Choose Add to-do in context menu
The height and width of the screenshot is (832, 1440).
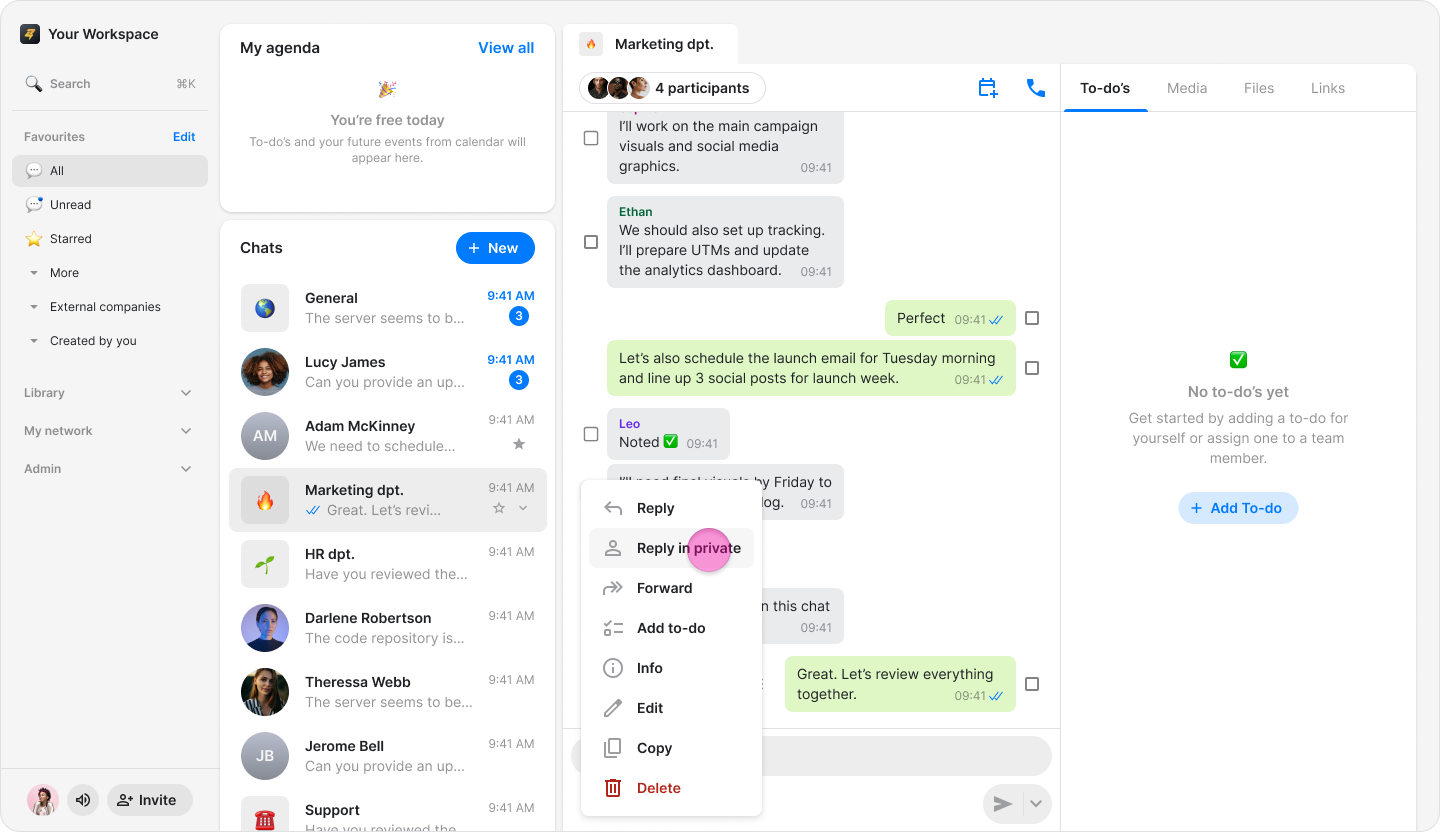[x=671, y=628]
